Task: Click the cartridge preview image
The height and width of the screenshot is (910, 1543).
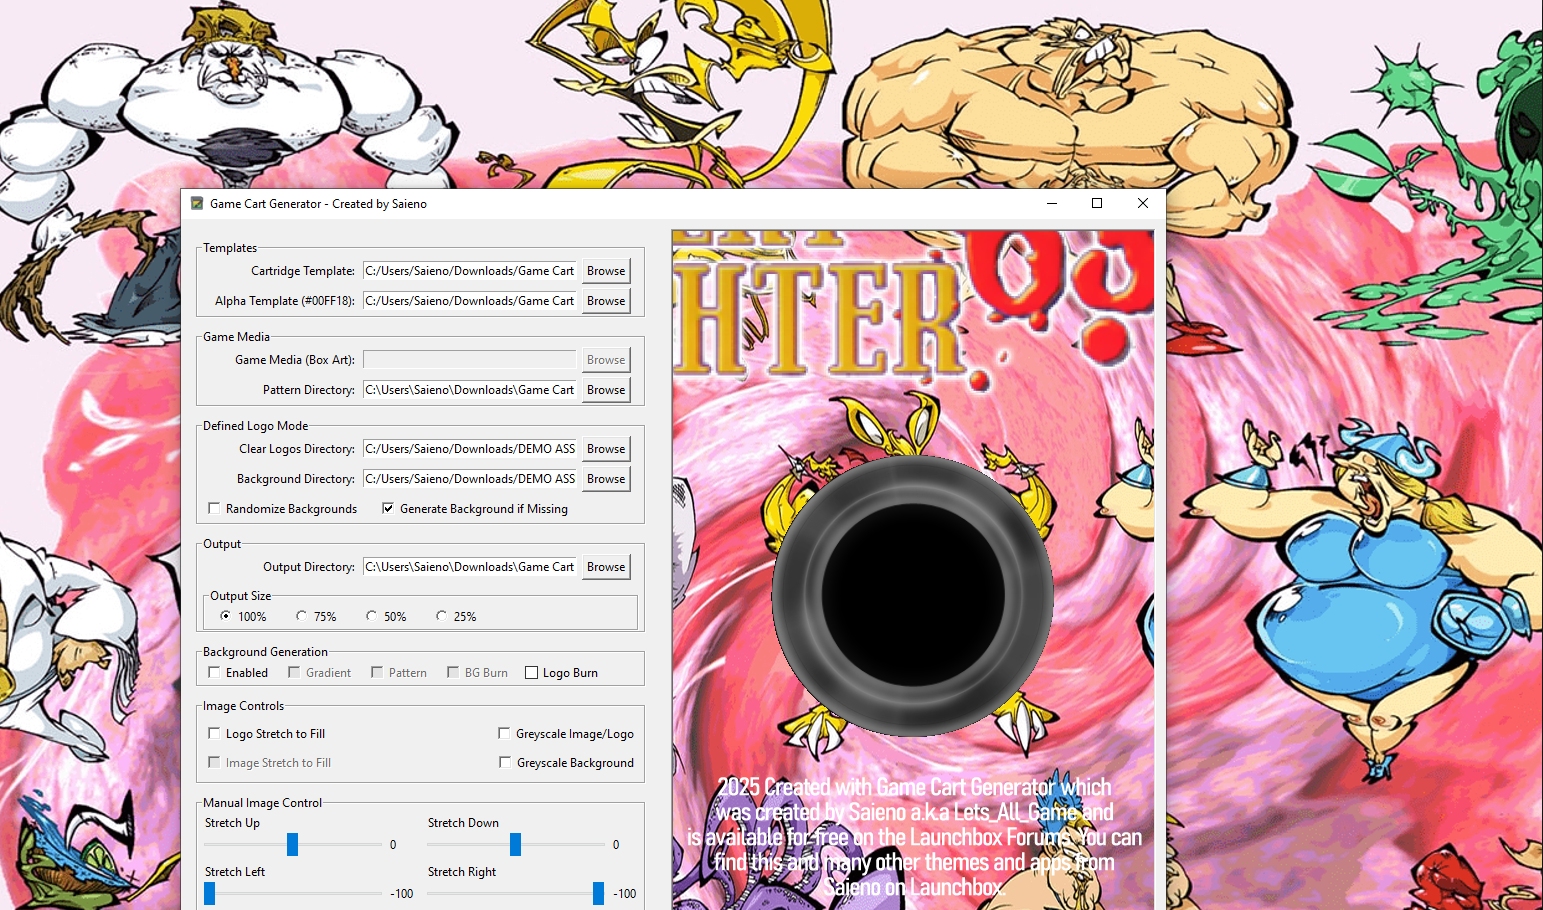Action: pos(913,570)
